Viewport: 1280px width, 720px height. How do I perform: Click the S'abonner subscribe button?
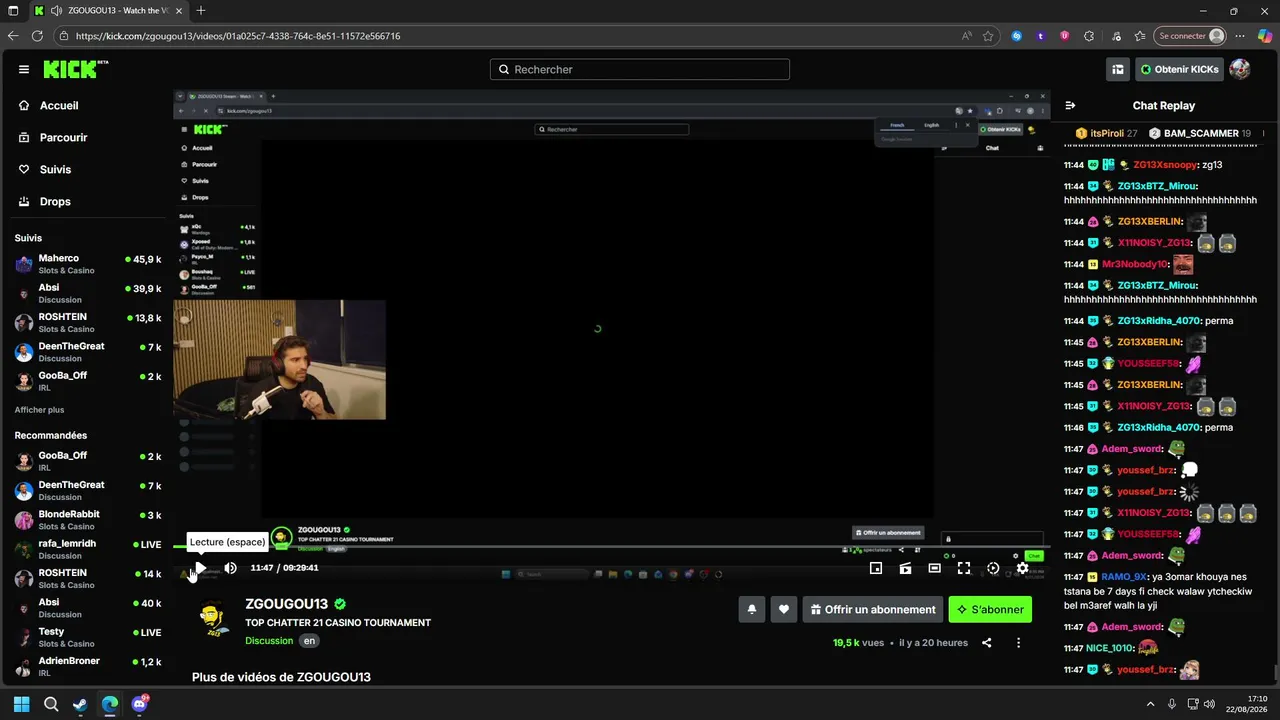pyautogui.click(x=990, y=609)
